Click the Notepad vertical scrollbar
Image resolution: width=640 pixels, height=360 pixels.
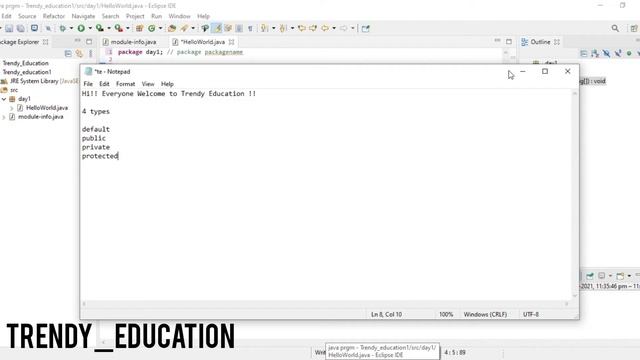coord(575,194)
